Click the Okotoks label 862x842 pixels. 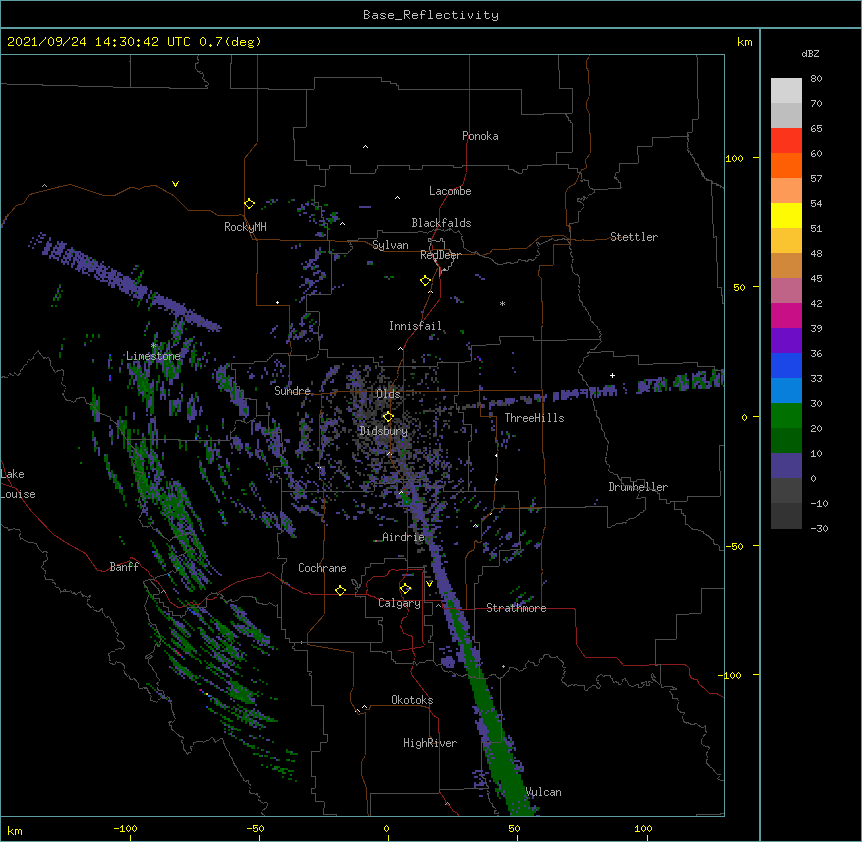(412, 700)
